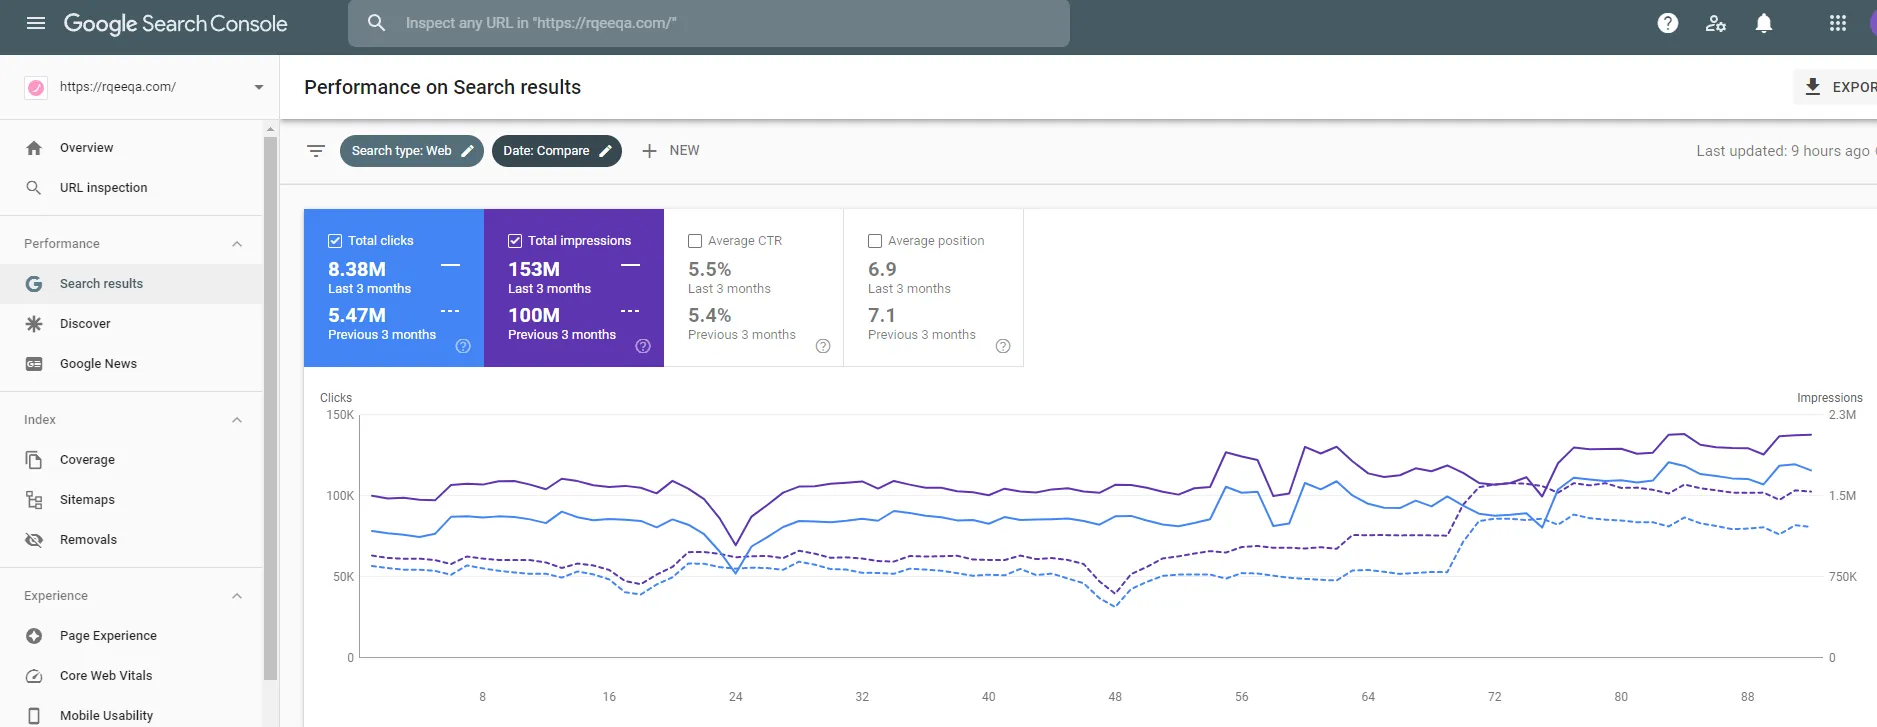
Task: Open notifications bell icon
Action: point(1764,23)
